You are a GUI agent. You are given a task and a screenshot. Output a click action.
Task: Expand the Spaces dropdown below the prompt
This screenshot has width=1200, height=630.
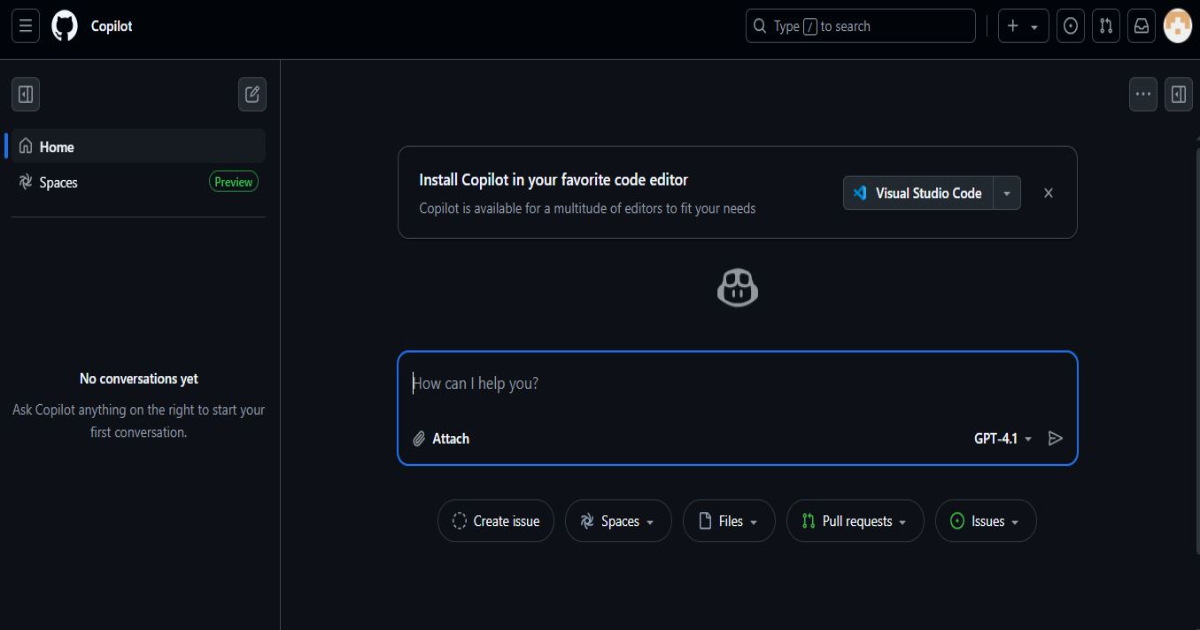click(x=618, y=521)
